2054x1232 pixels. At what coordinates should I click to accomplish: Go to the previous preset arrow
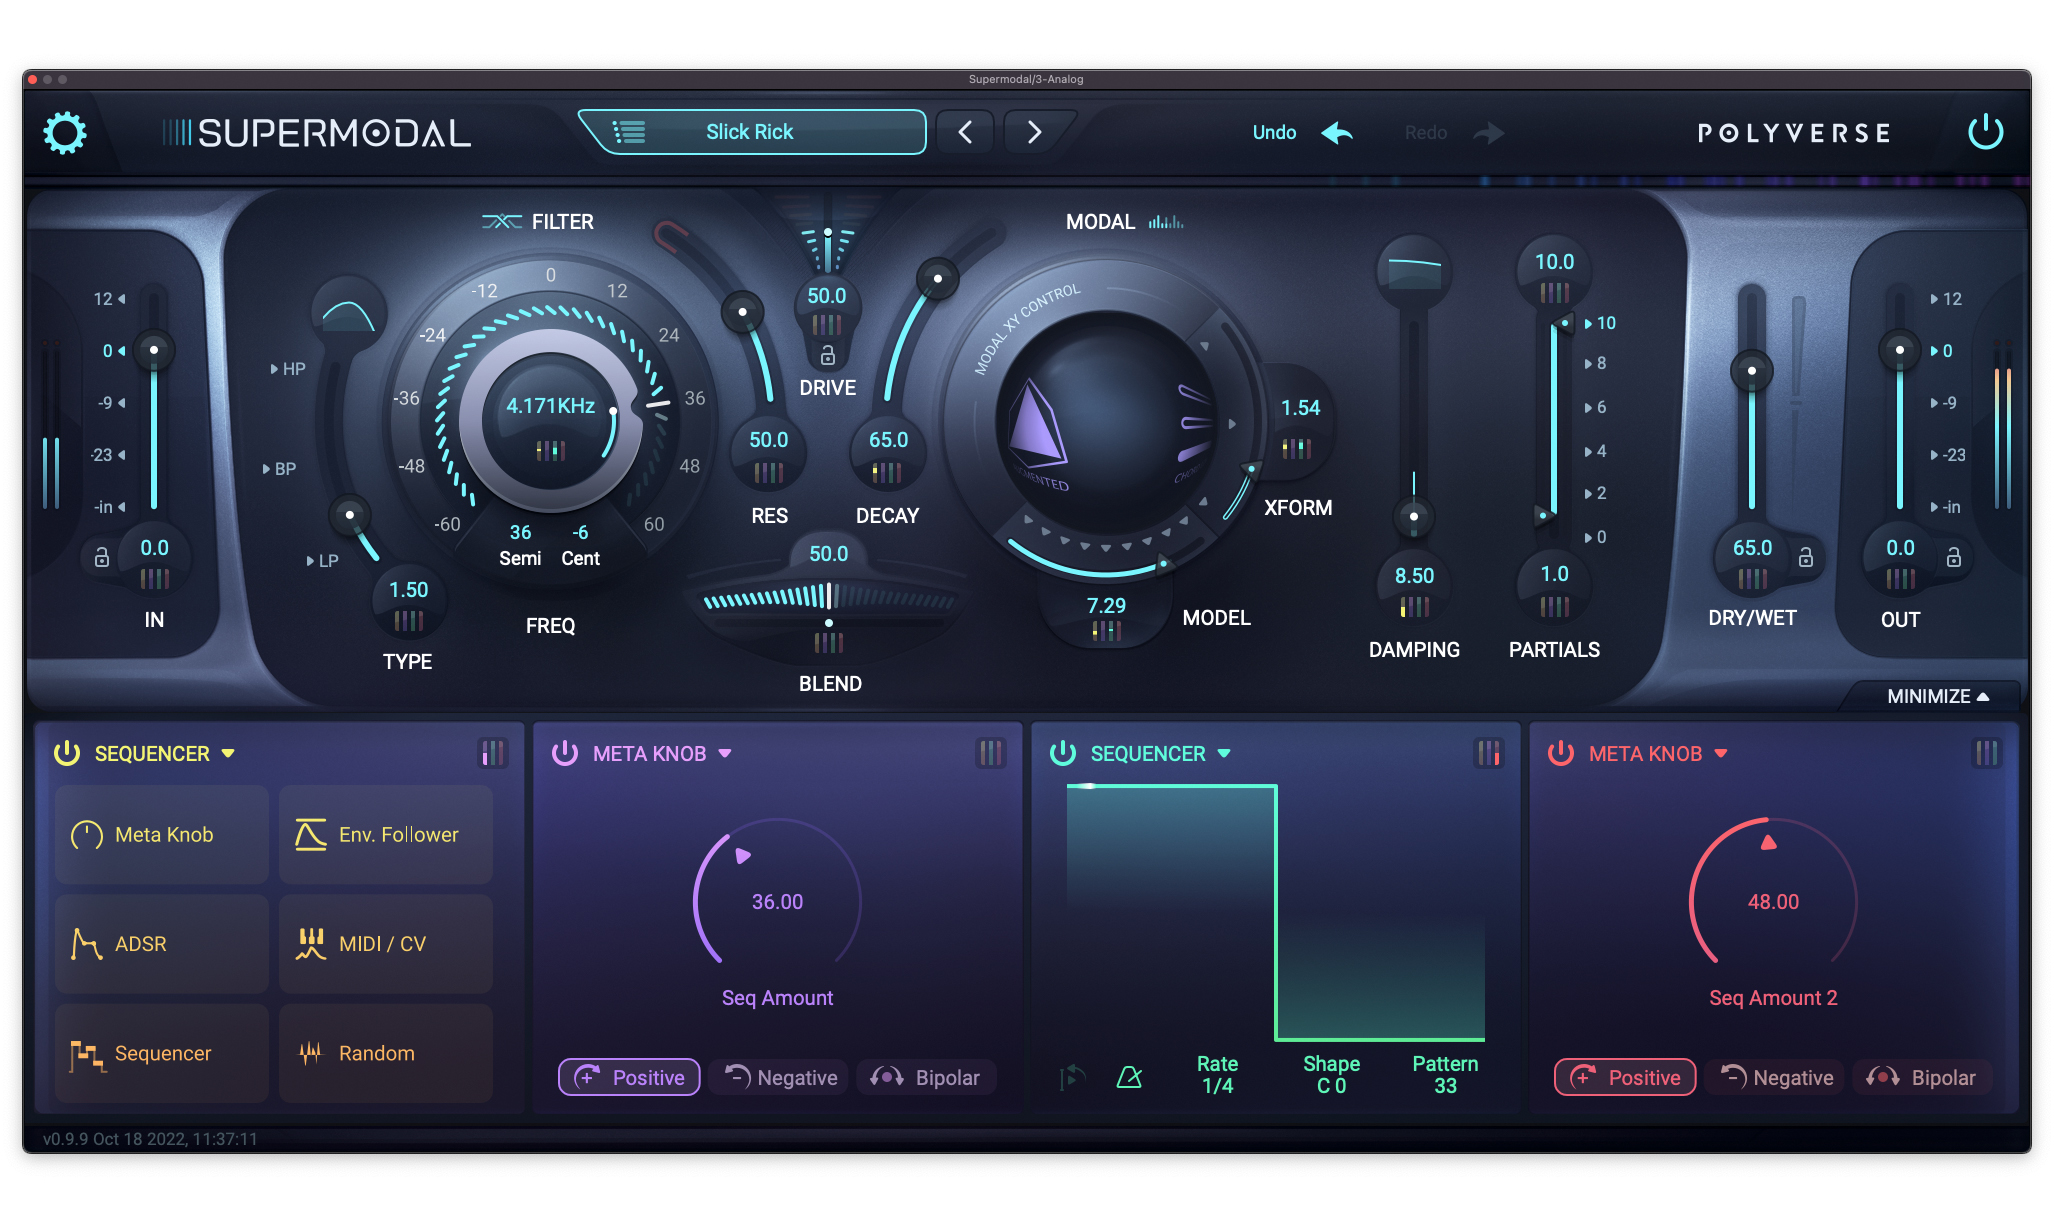tap(965, 132)
